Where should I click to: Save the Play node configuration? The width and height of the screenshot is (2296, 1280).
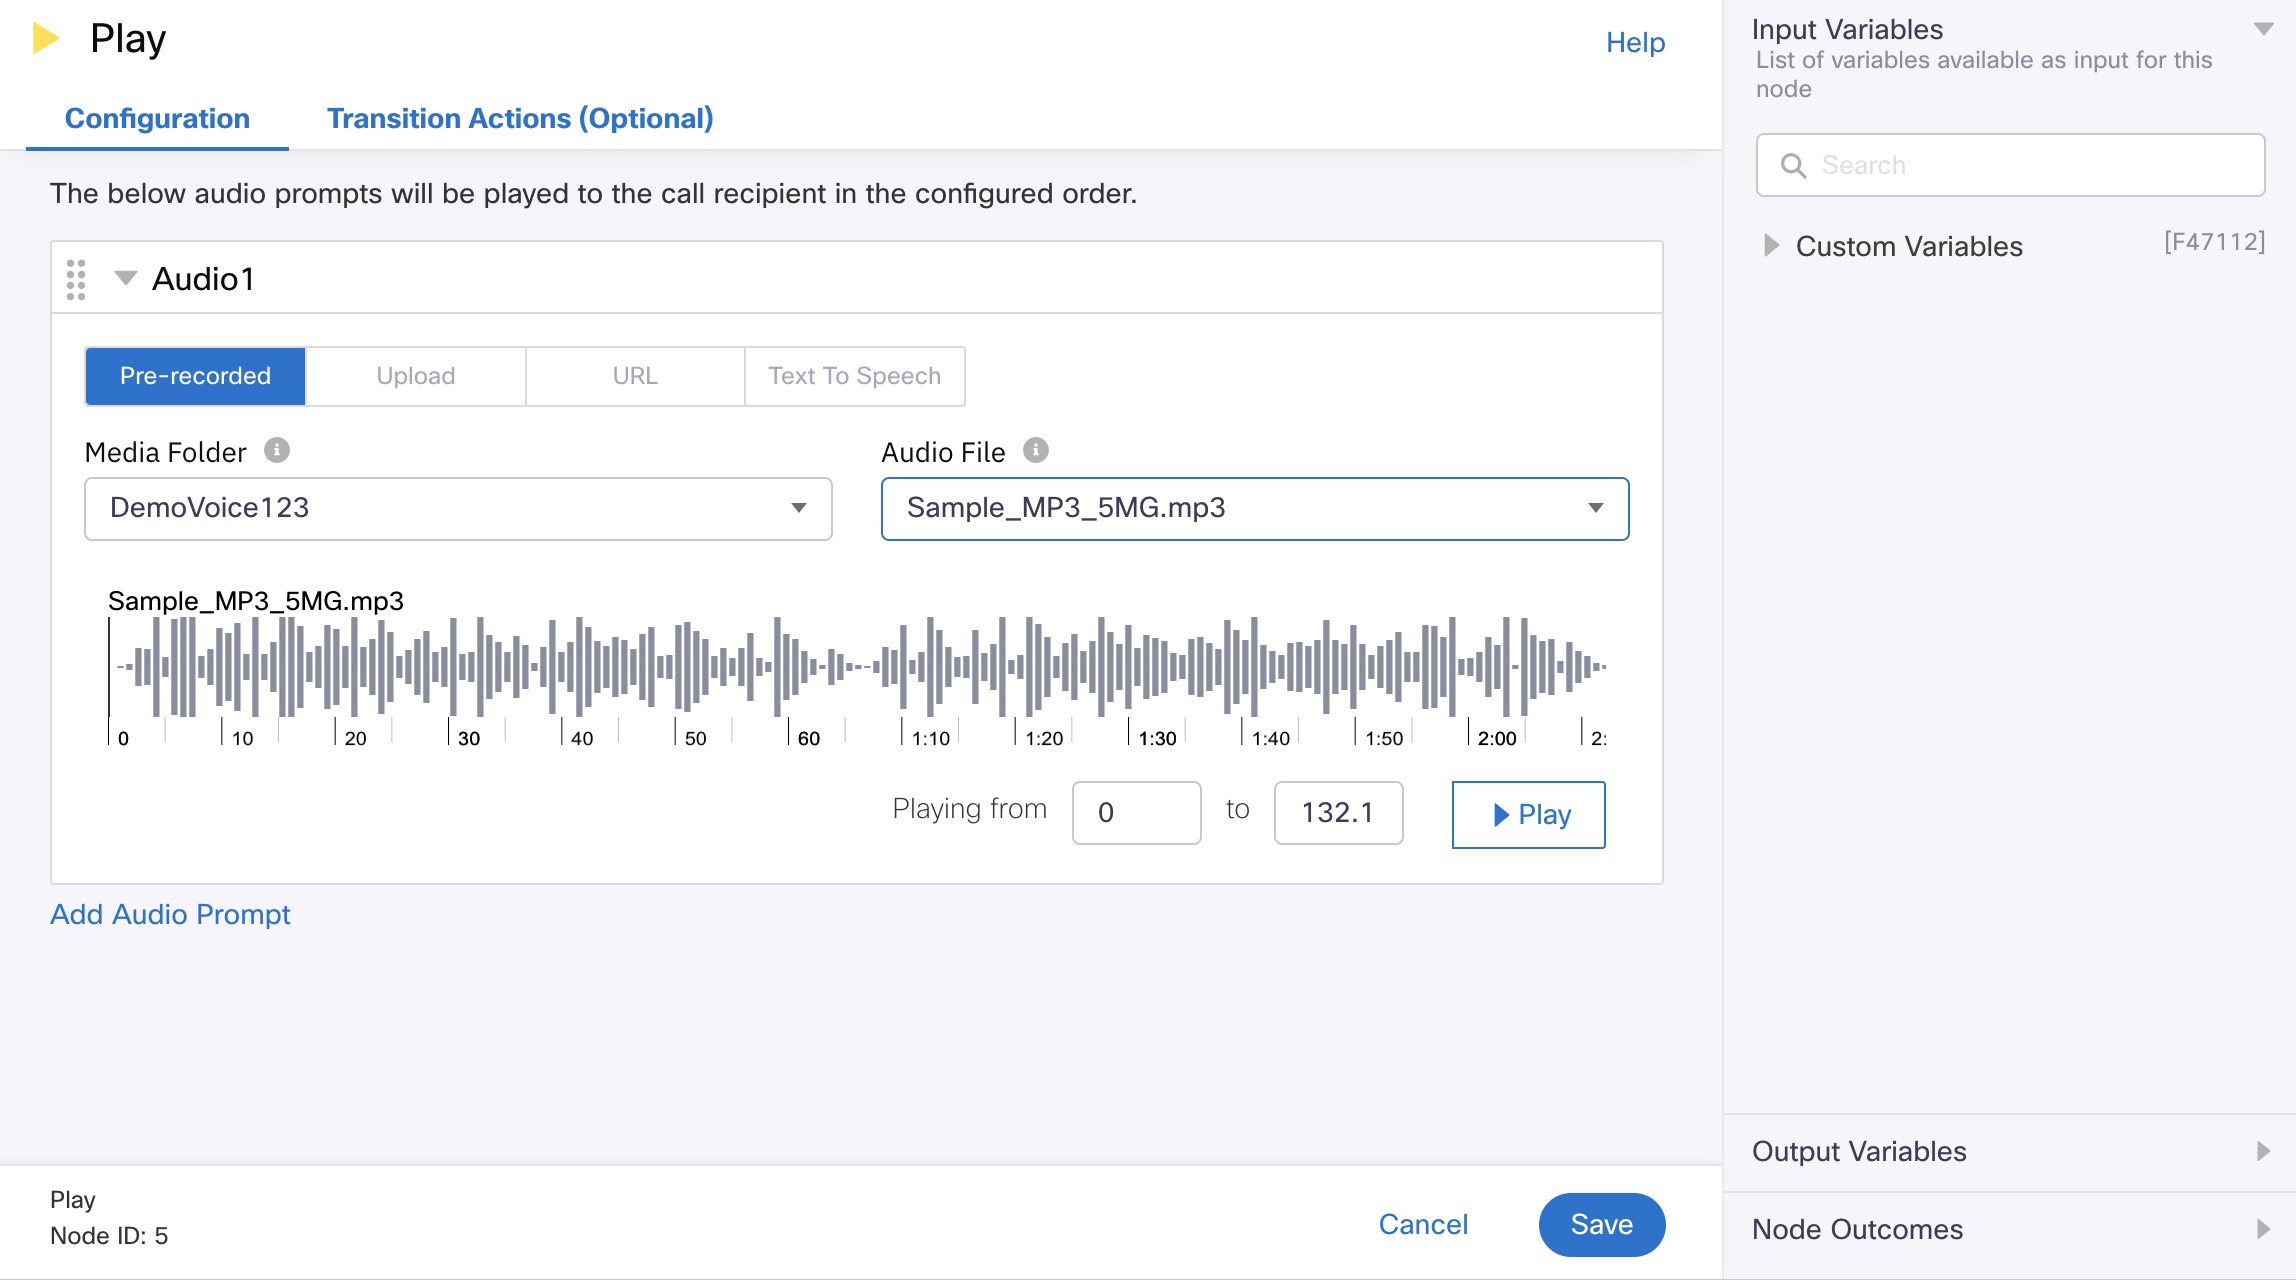tap(1599, 1220)
